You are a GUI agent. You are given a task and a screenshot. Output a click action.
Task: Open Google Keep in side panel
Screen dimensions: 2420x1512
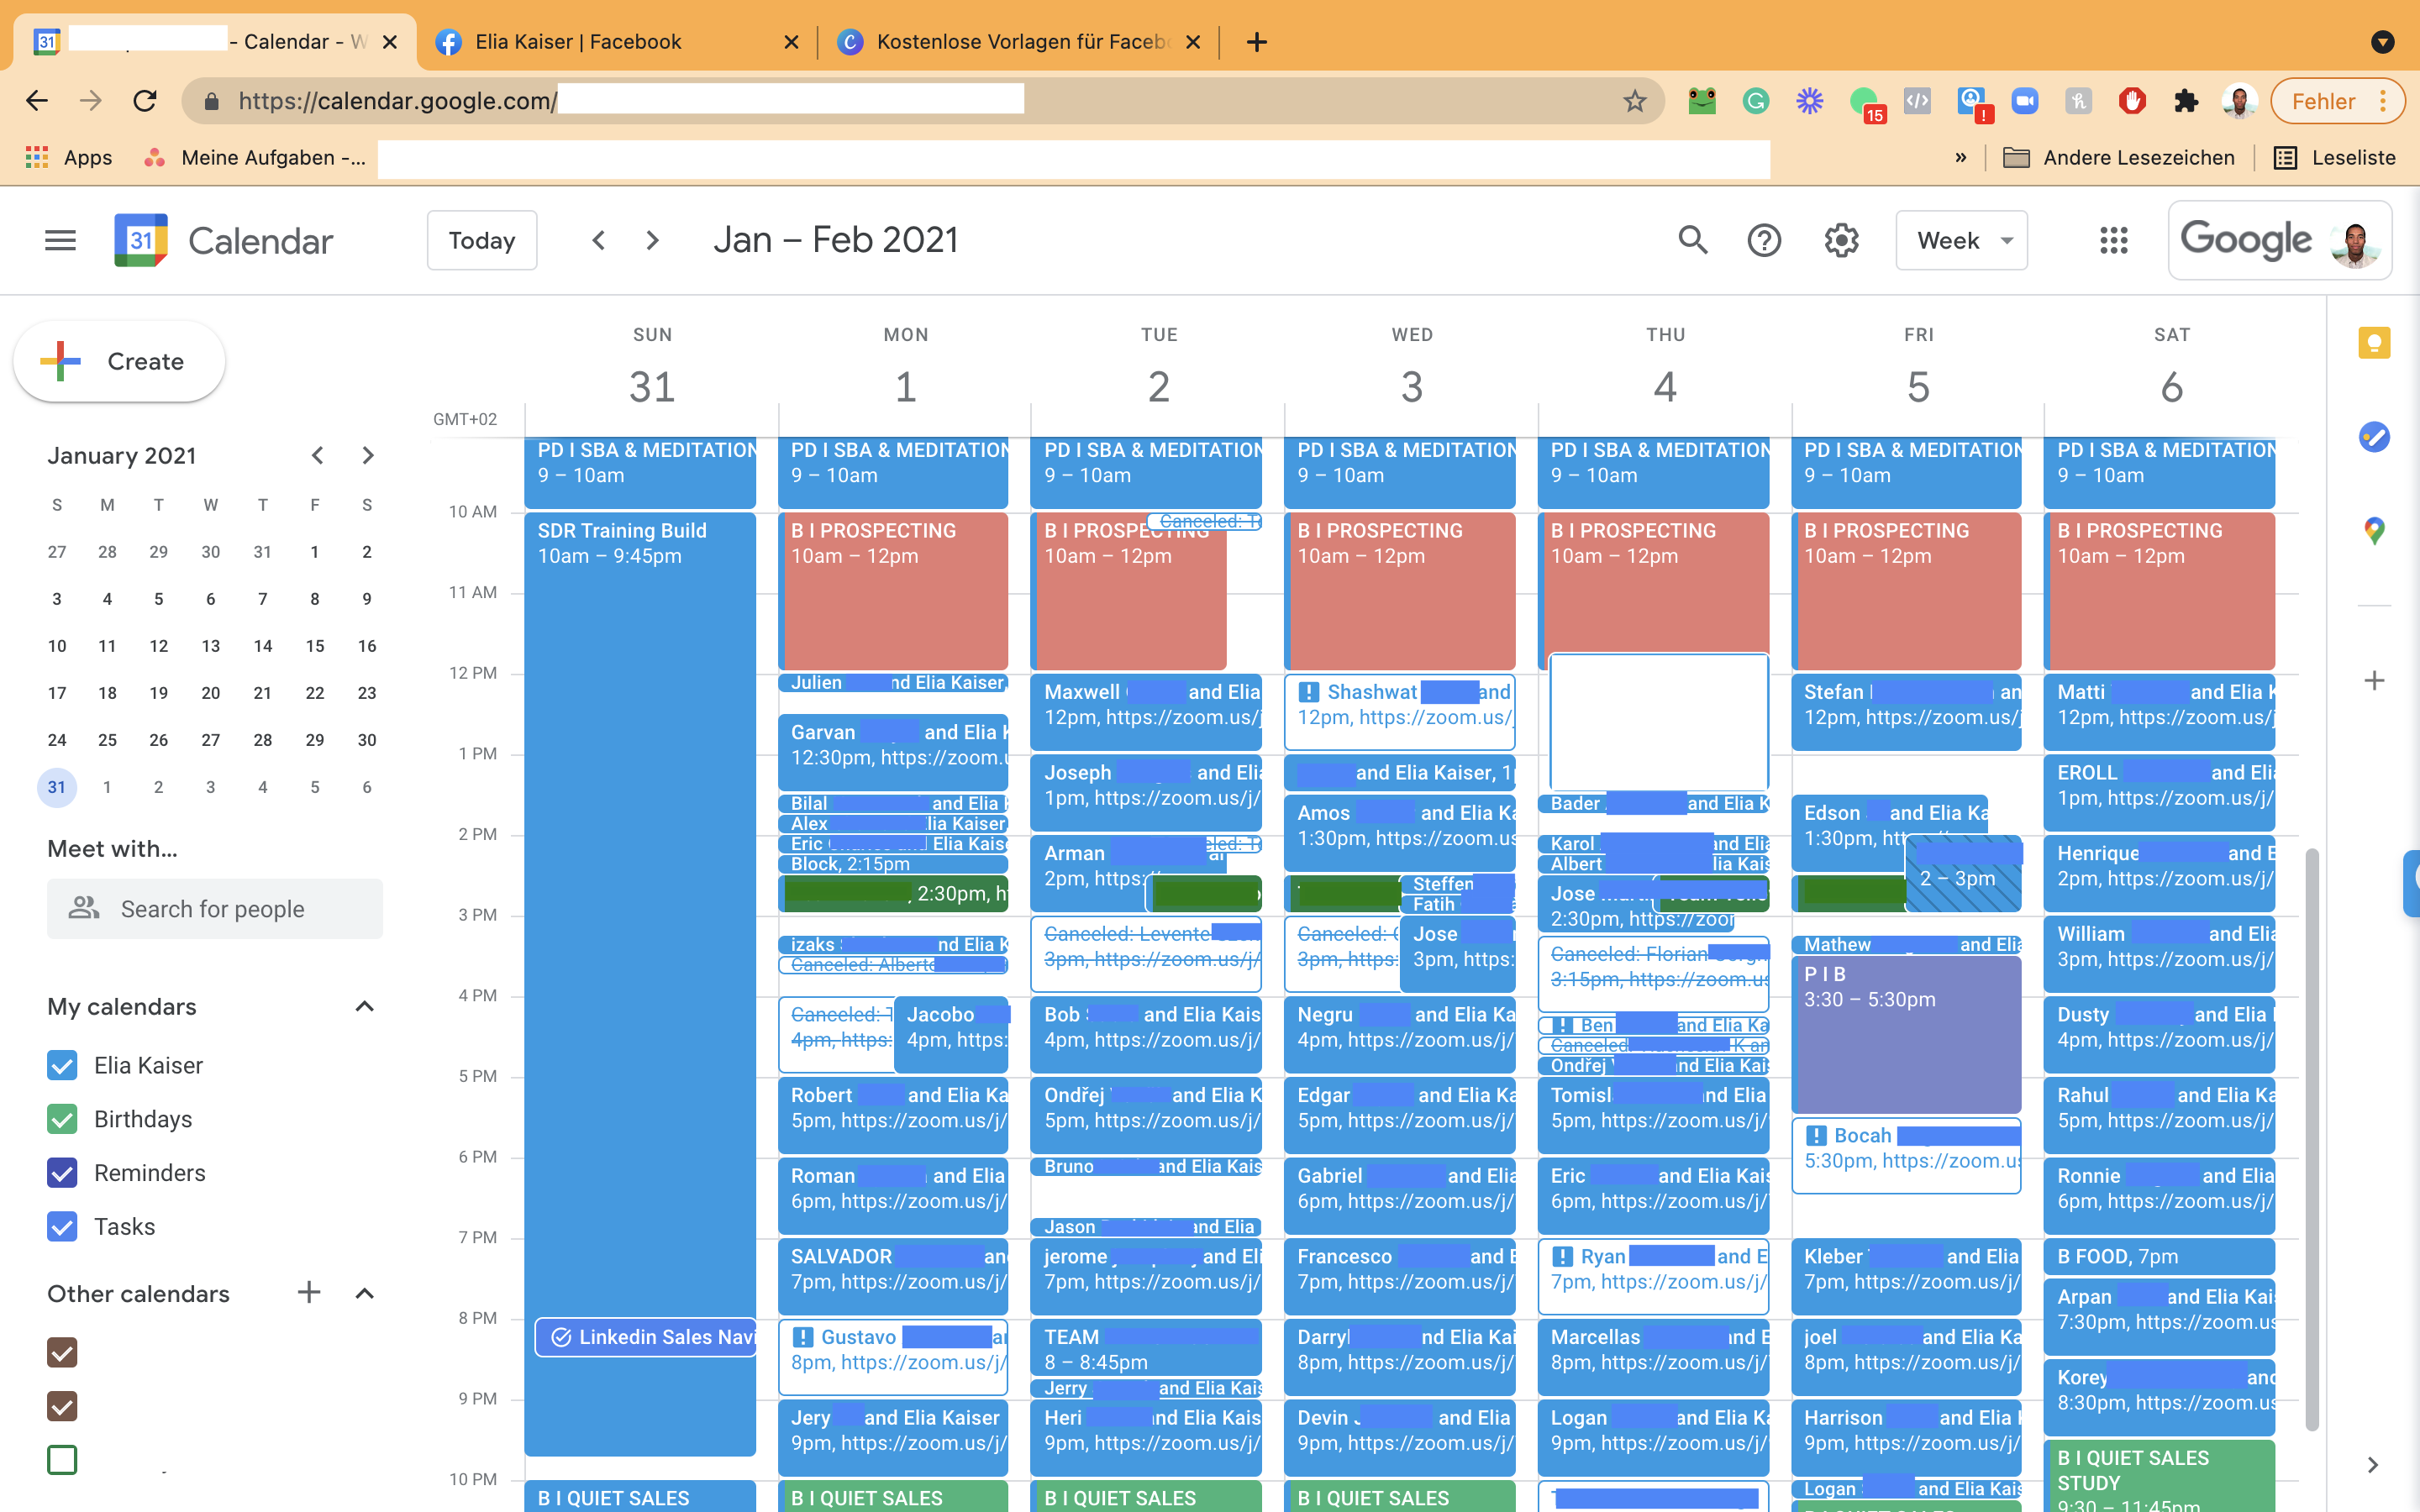point(2374,344)
